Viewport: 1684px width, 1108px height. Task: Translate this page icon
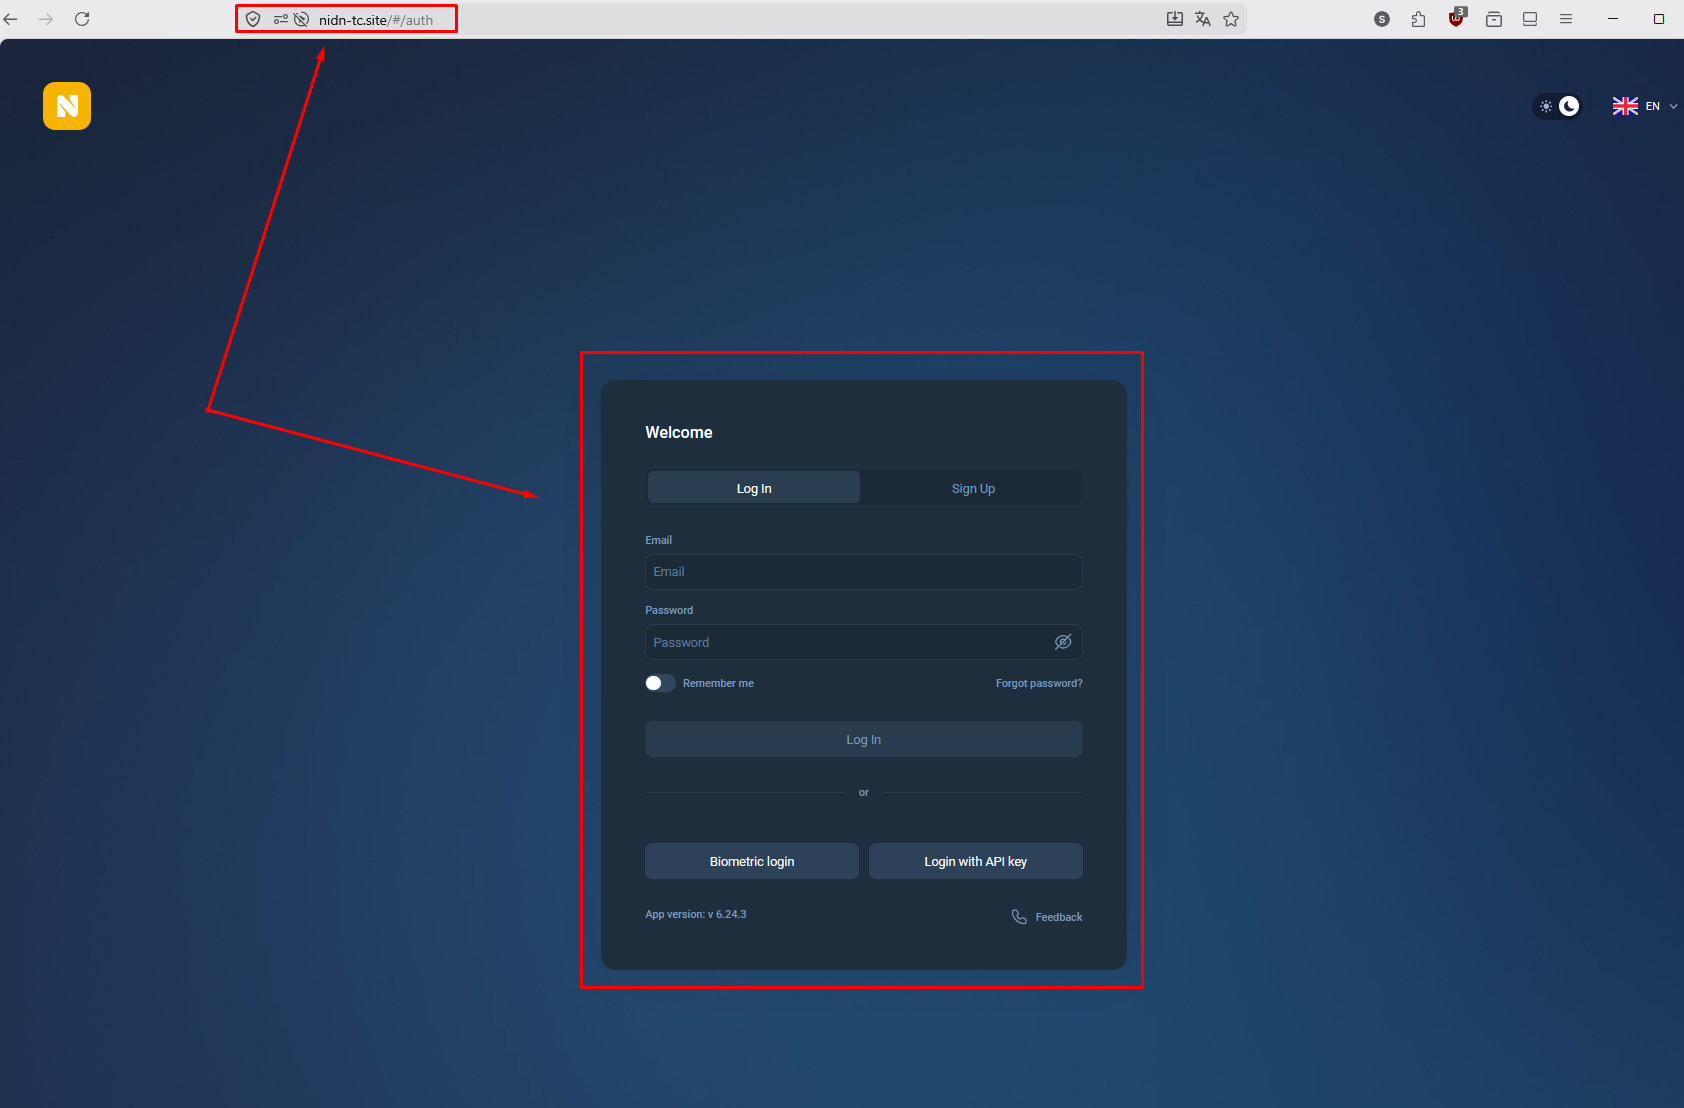1203,19
